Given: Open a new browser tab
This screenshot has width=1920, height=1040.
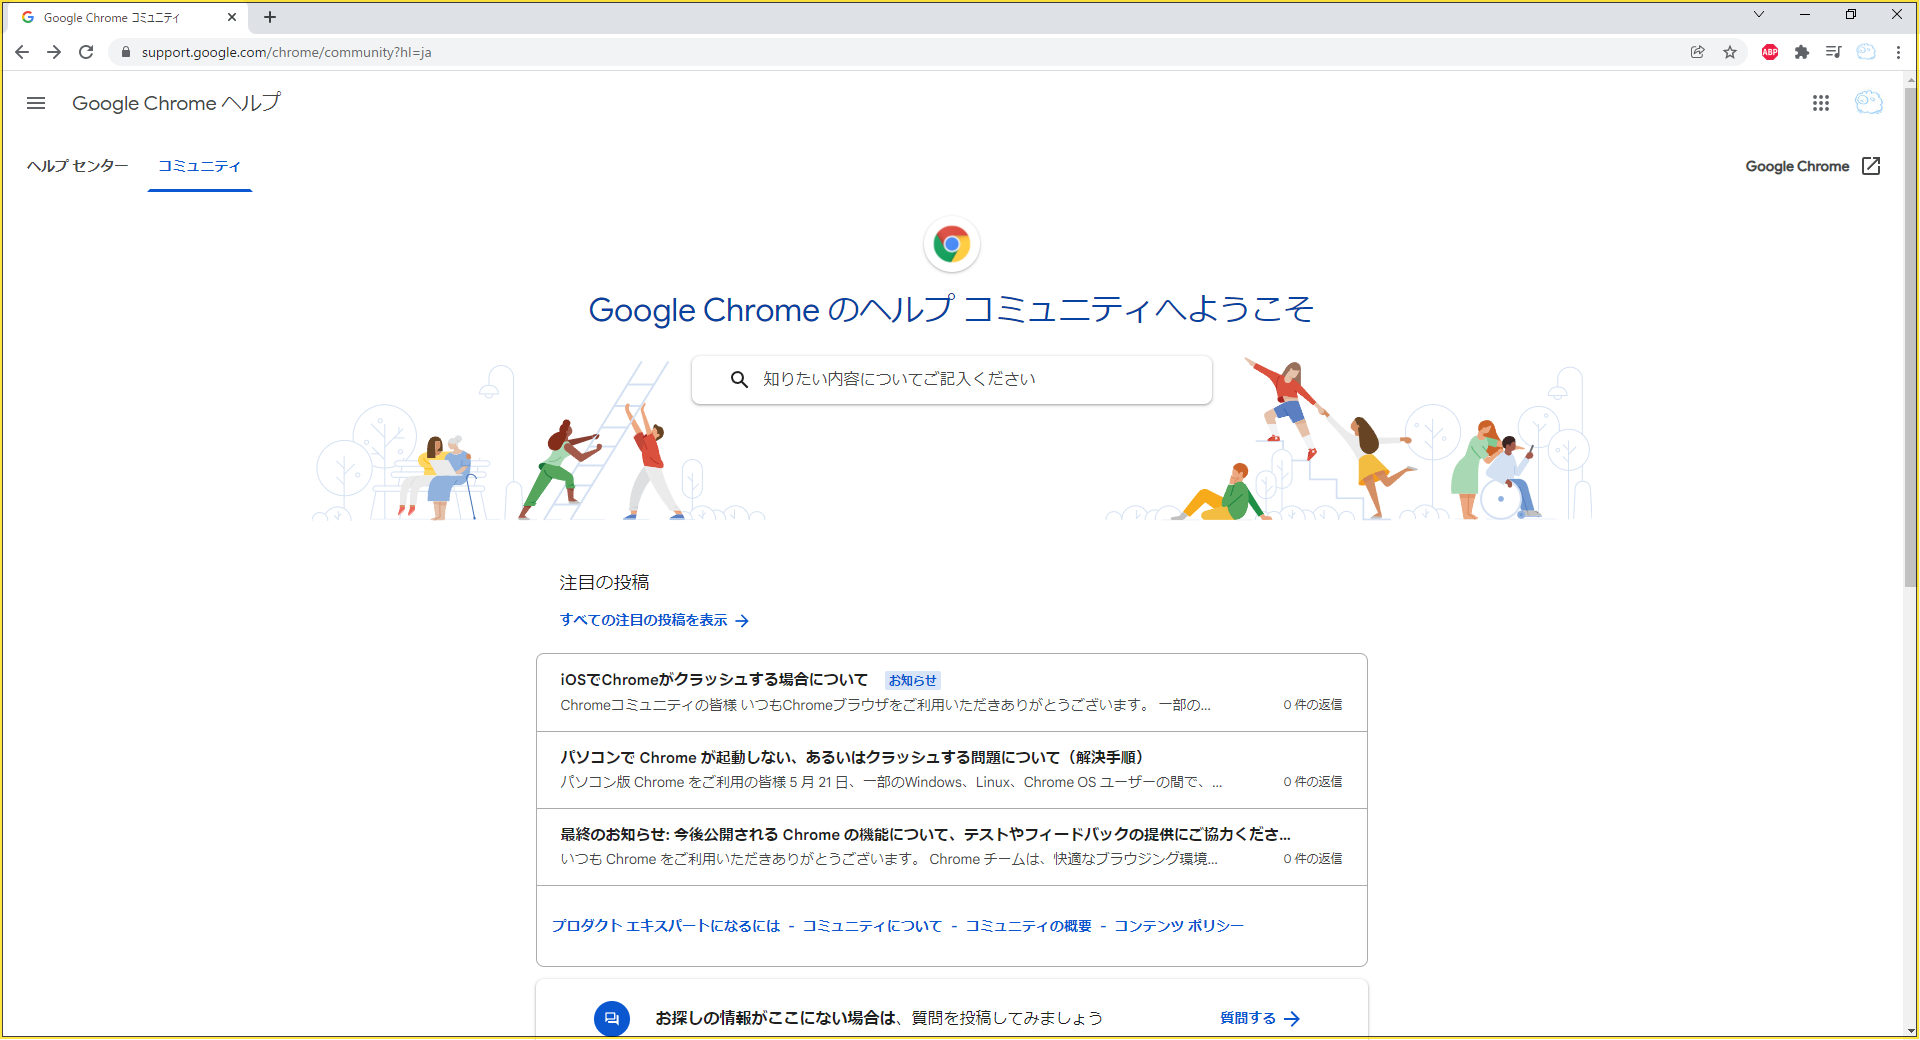Looking at the screenshot, I should [270, 17].
